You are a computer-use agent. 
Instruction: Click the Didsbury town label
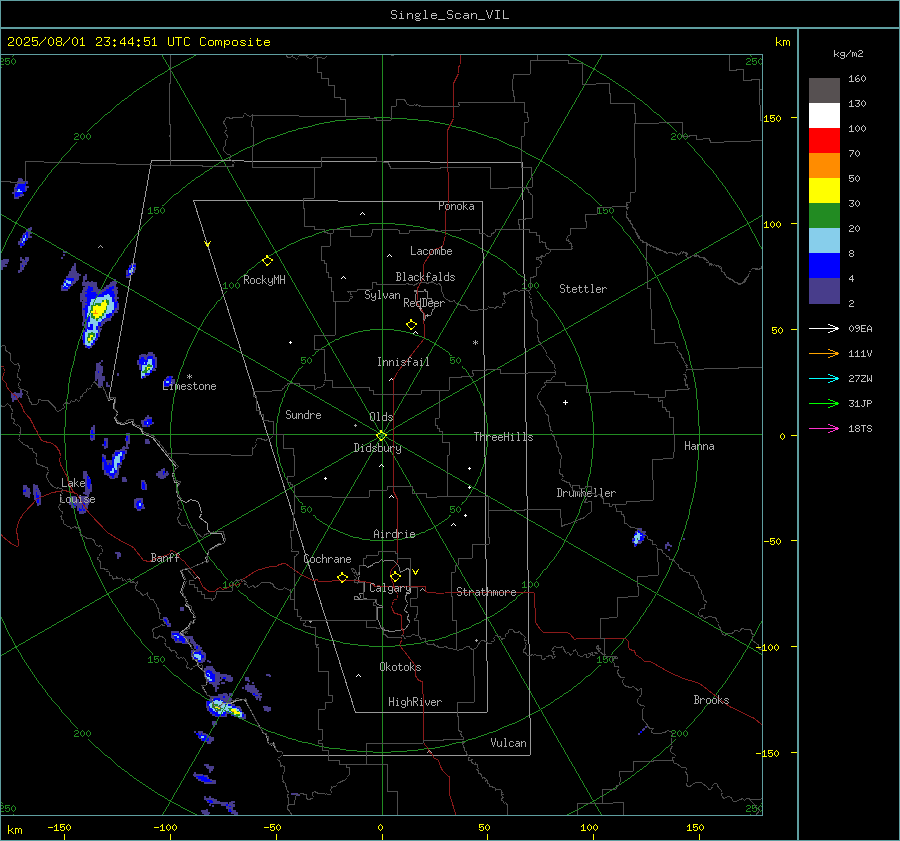click(377, 448)
